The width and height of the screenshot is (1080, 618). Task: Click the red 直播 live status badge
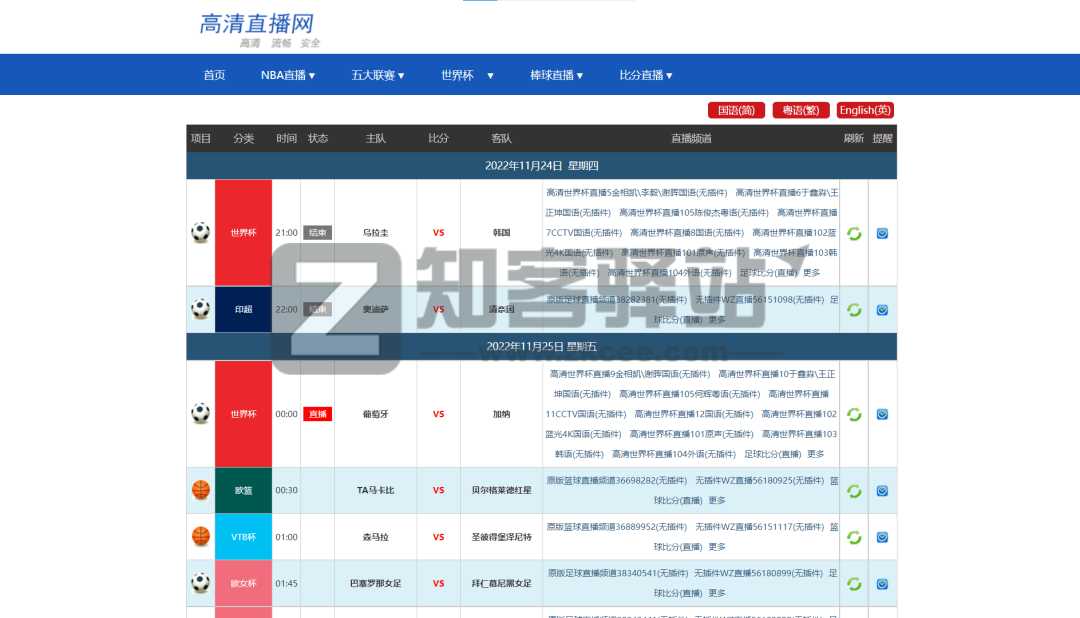click(x=317, y=413)
